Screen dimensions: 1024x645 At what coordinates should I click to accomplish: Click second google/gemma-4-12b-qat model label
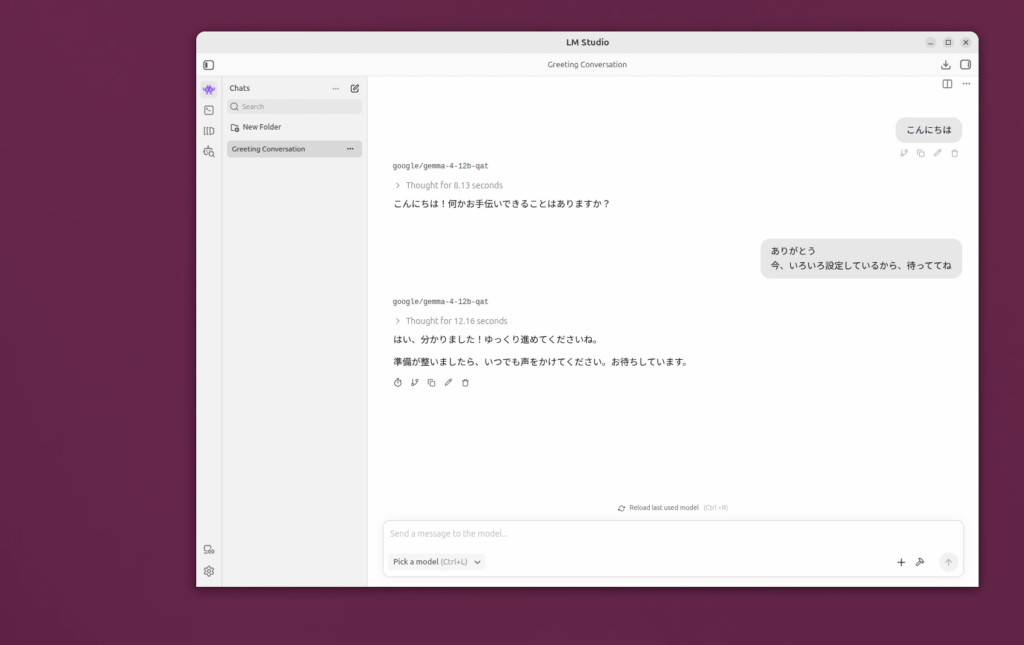[440, 302]
